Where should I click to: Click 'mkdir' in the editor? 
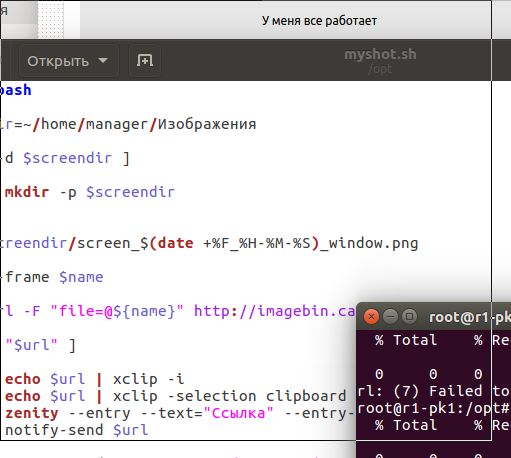click(27, 192)
